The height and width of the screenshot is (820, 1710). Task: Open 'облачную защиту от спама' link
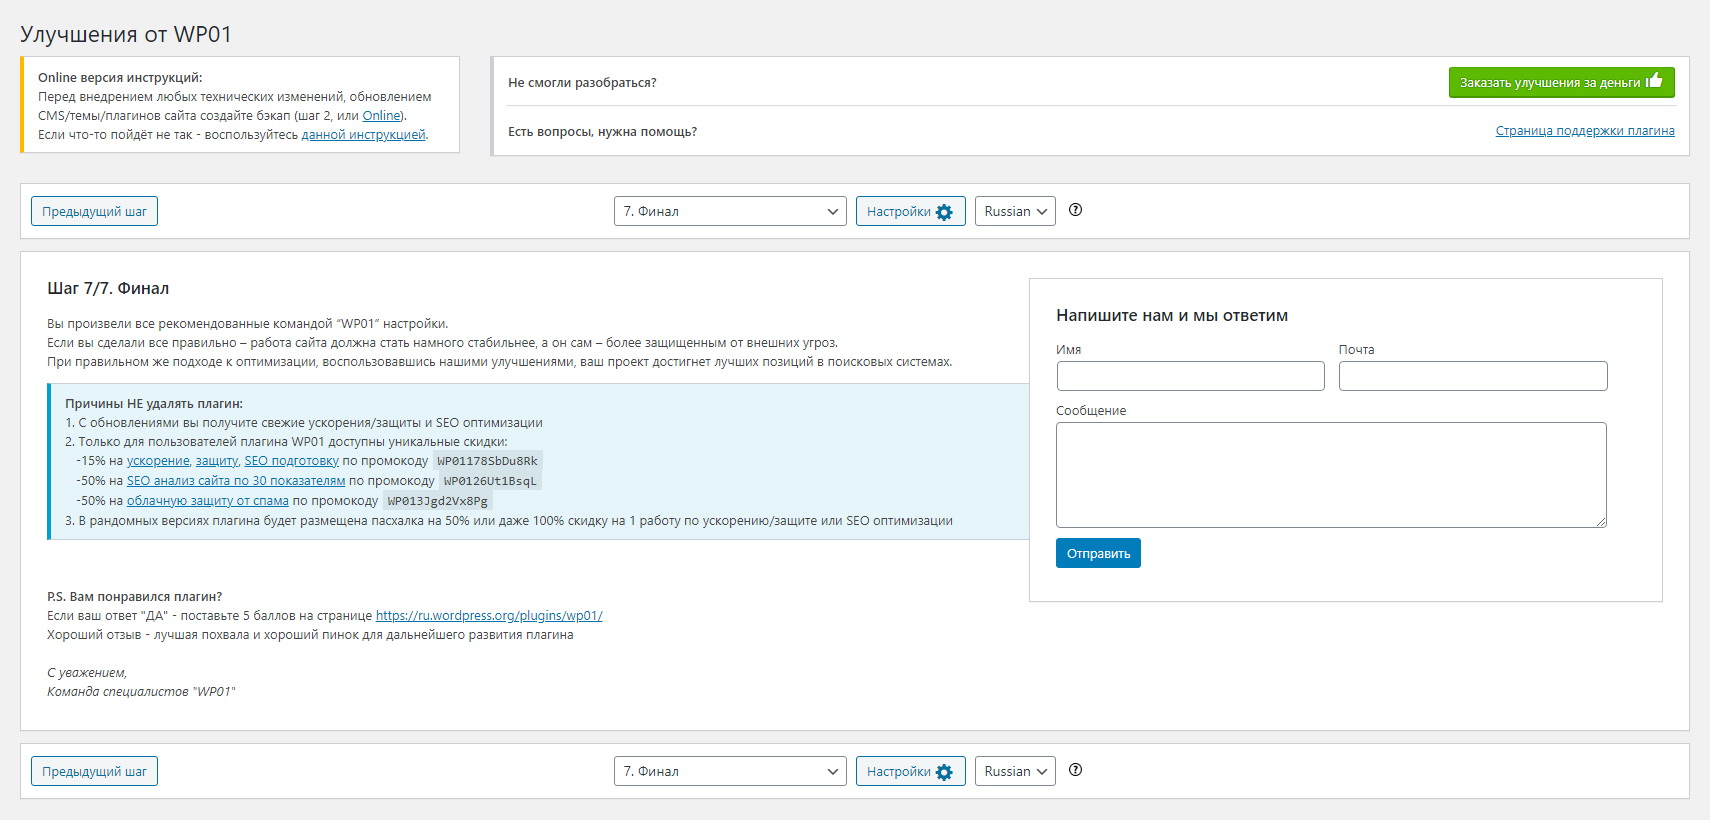click(x=208, y=501)
